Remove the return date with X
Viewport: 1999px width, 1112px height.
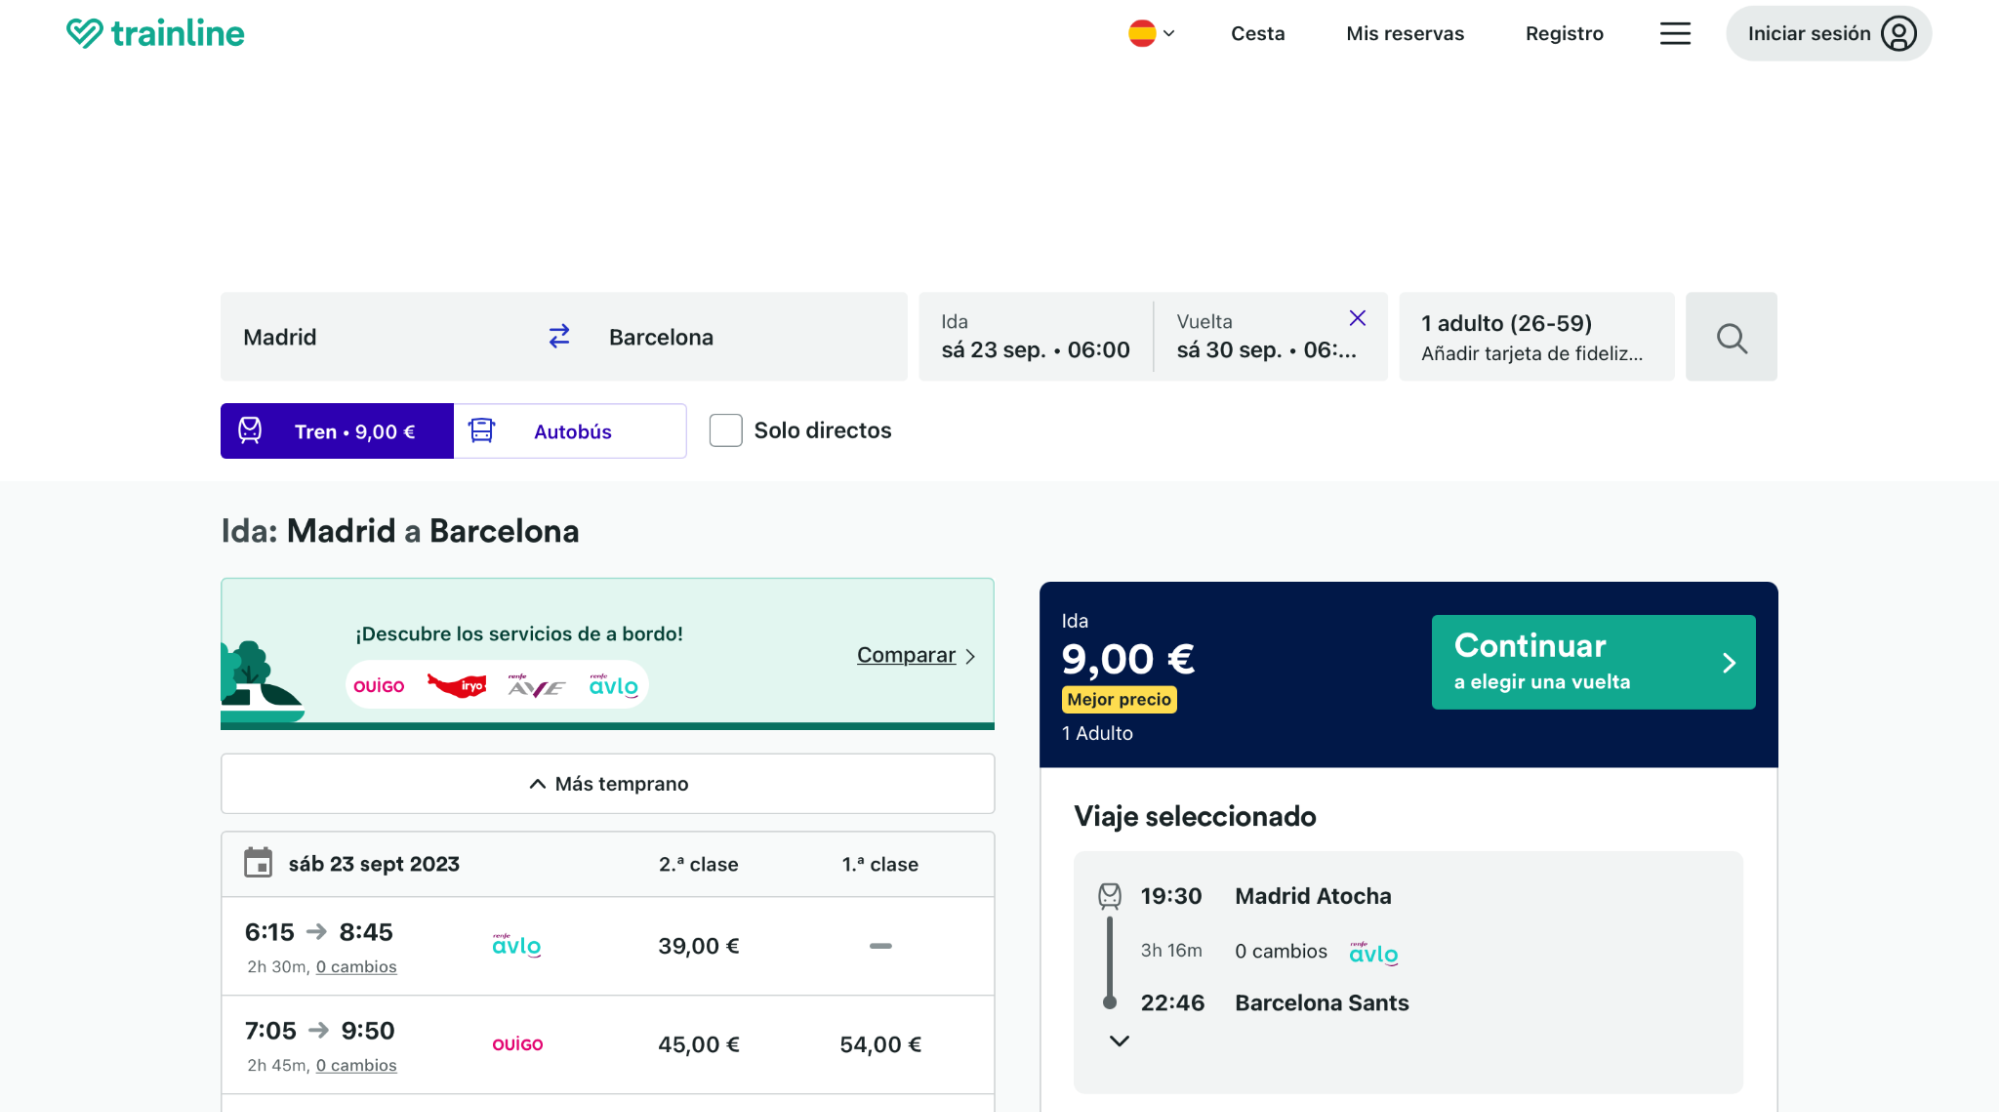click(x=1357, y=318)
